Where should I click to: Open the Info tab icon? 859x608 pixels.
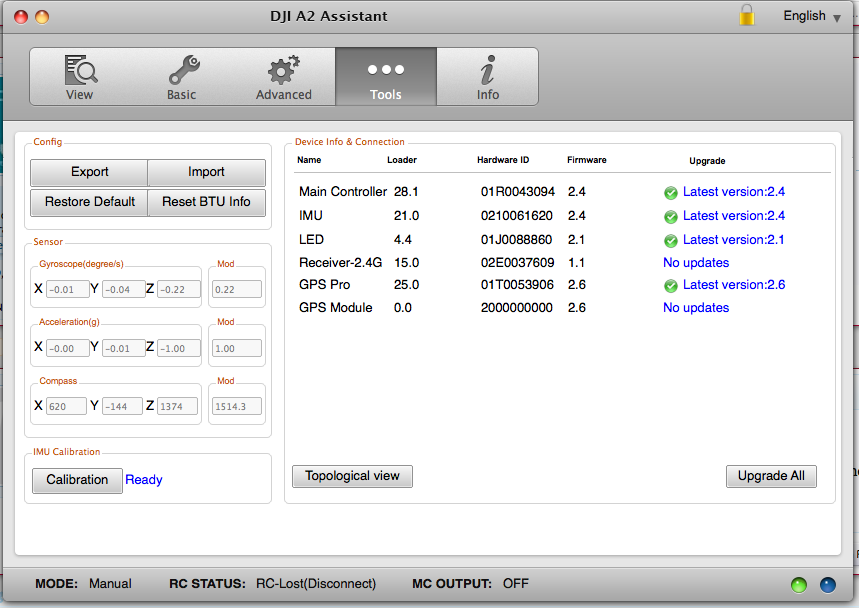(488, 70)
